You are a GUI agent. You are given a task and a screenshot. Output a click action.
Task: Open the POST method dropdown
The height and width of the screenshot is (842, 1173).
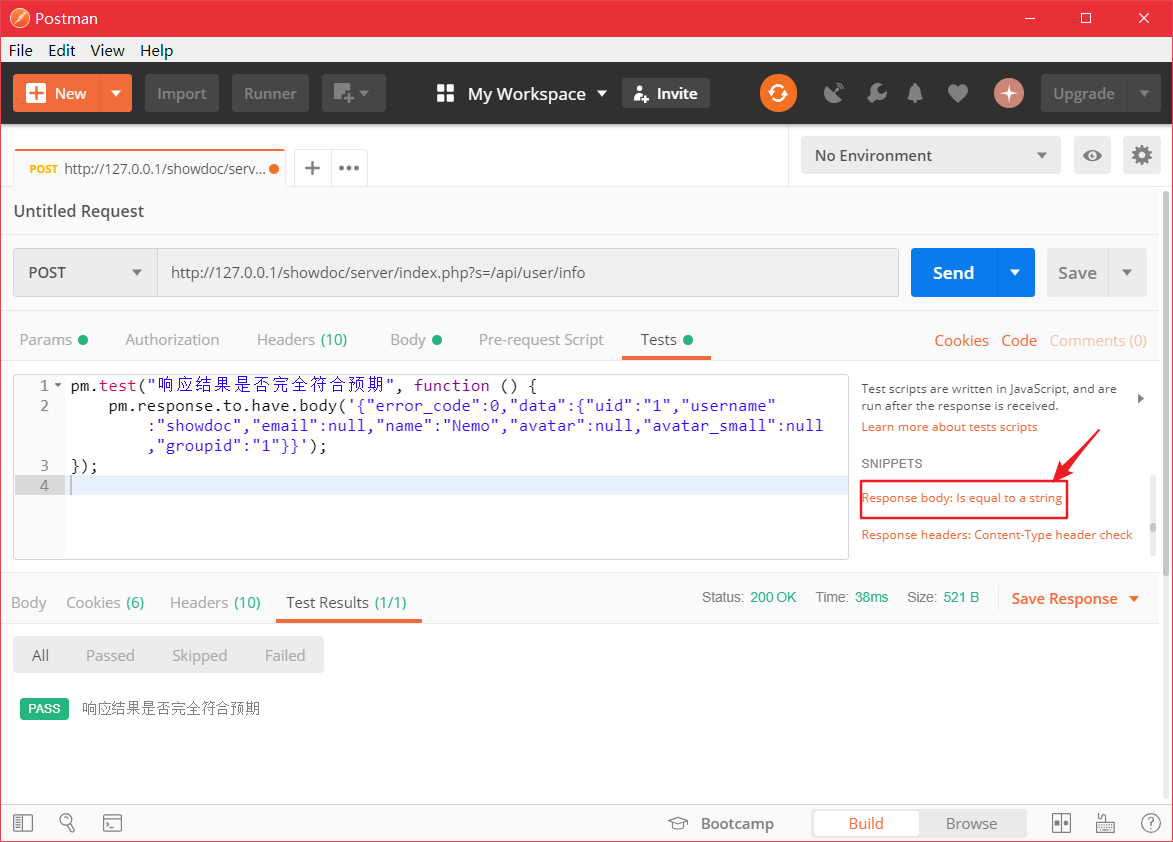pos(84,271)
